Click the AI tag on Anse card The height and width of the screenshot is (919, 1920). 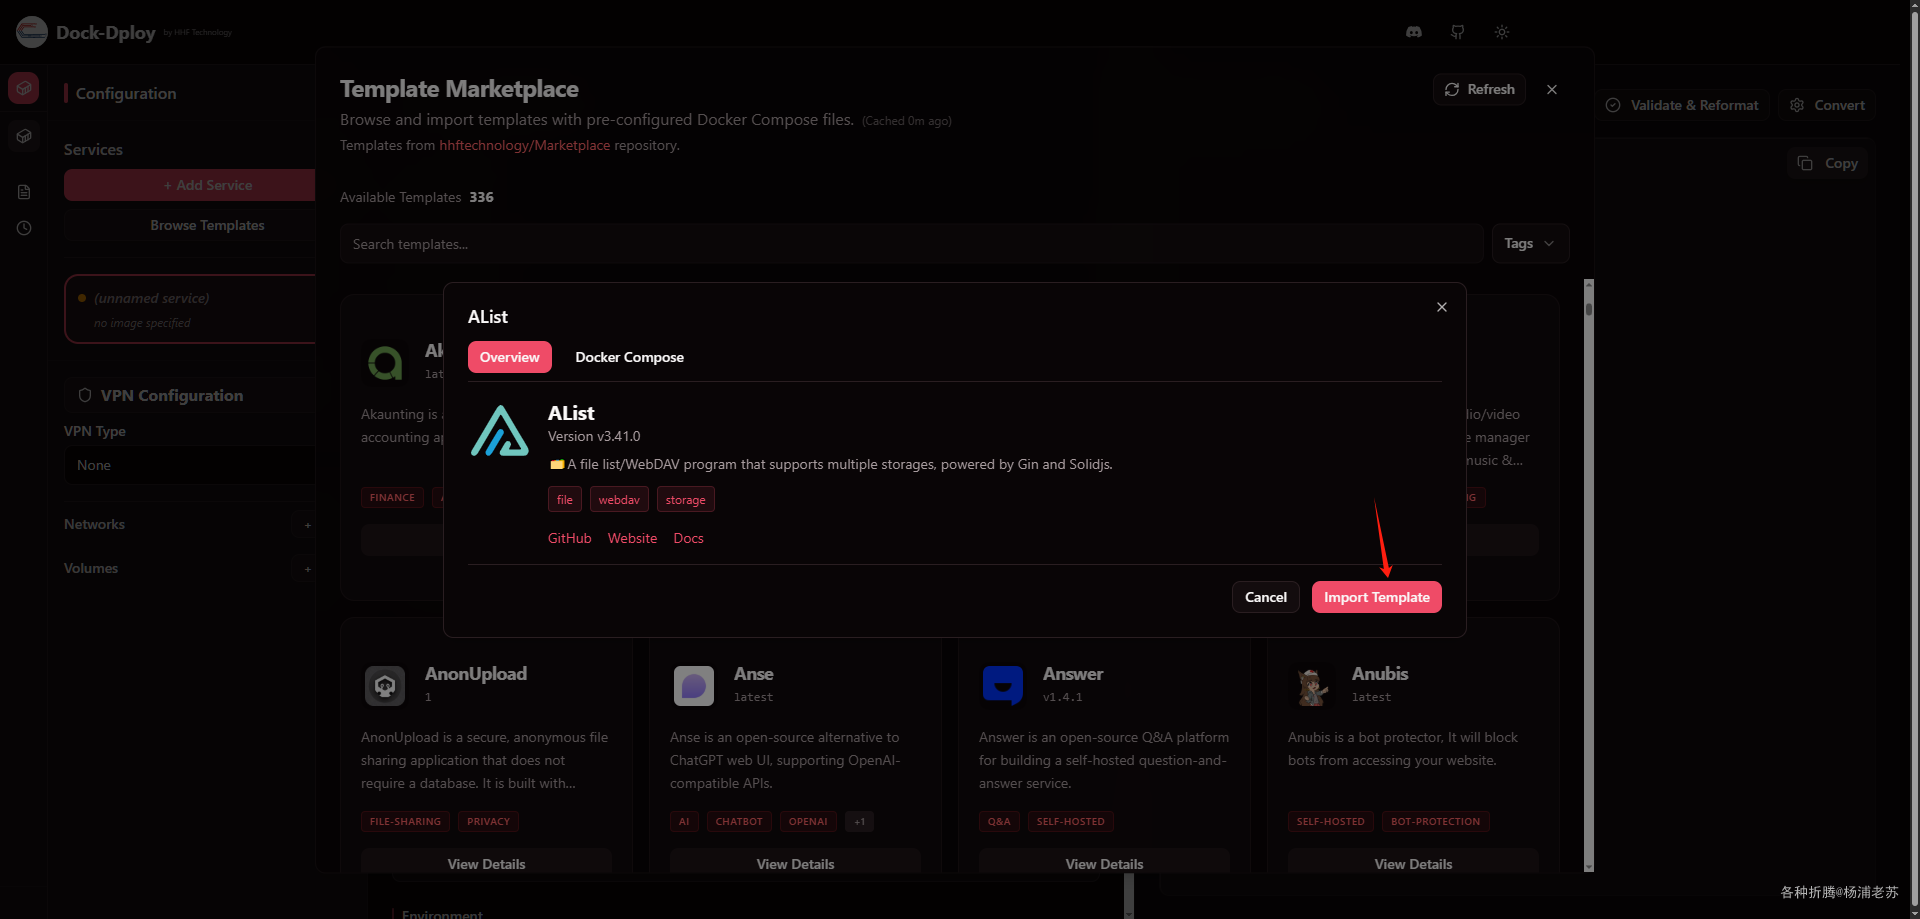coord(684,821)
